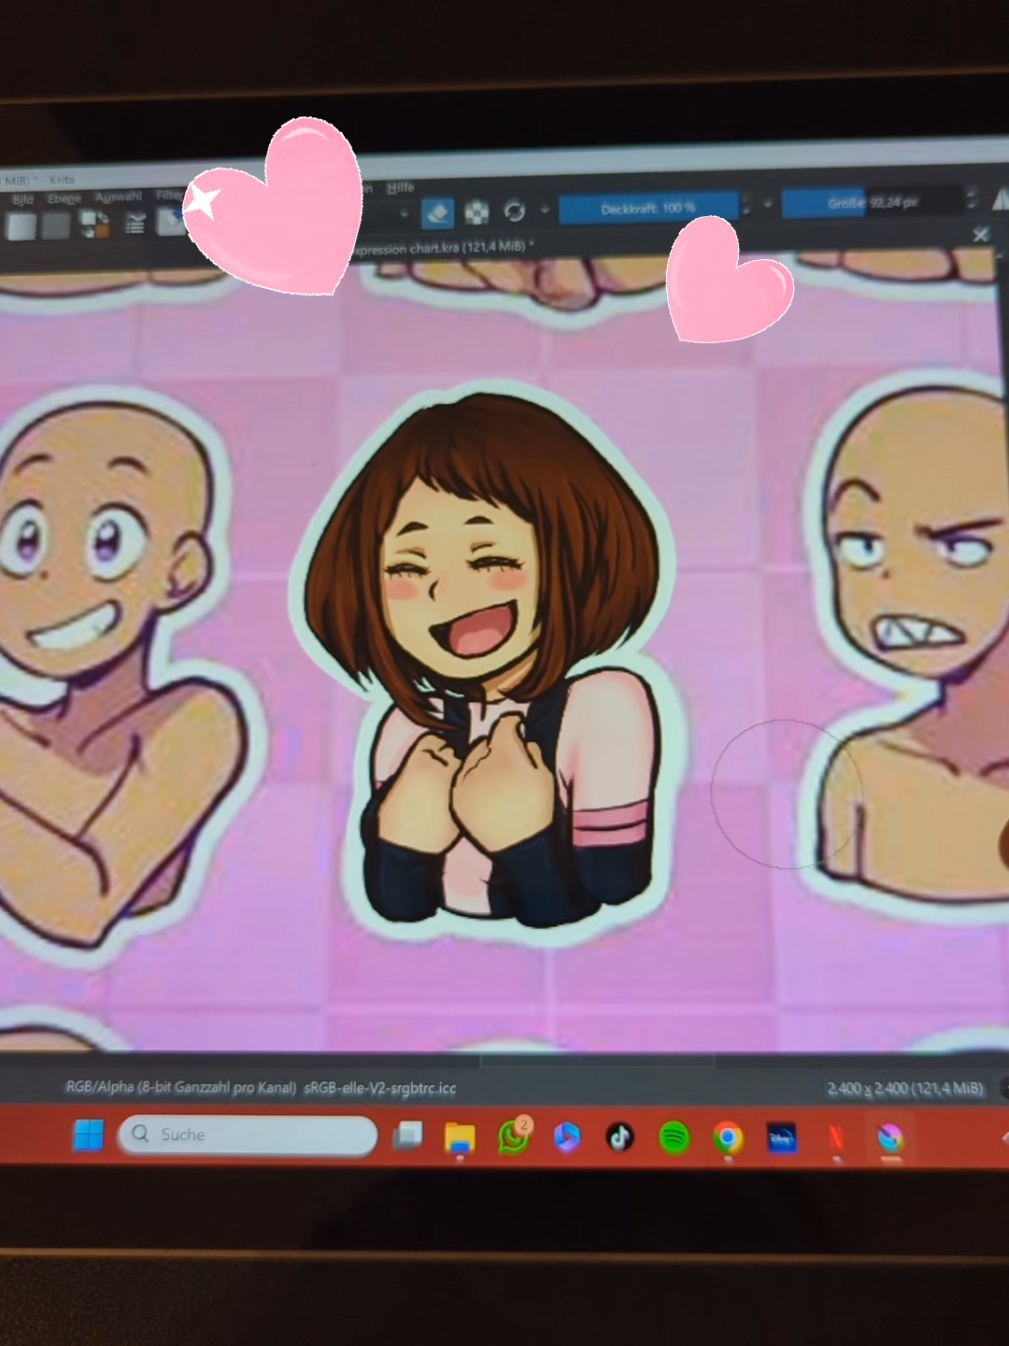Open Spotify from the taskbar
The height and width of the screenshot is (1346, 1009).
pyautogui.click(x=674, y=1138)
